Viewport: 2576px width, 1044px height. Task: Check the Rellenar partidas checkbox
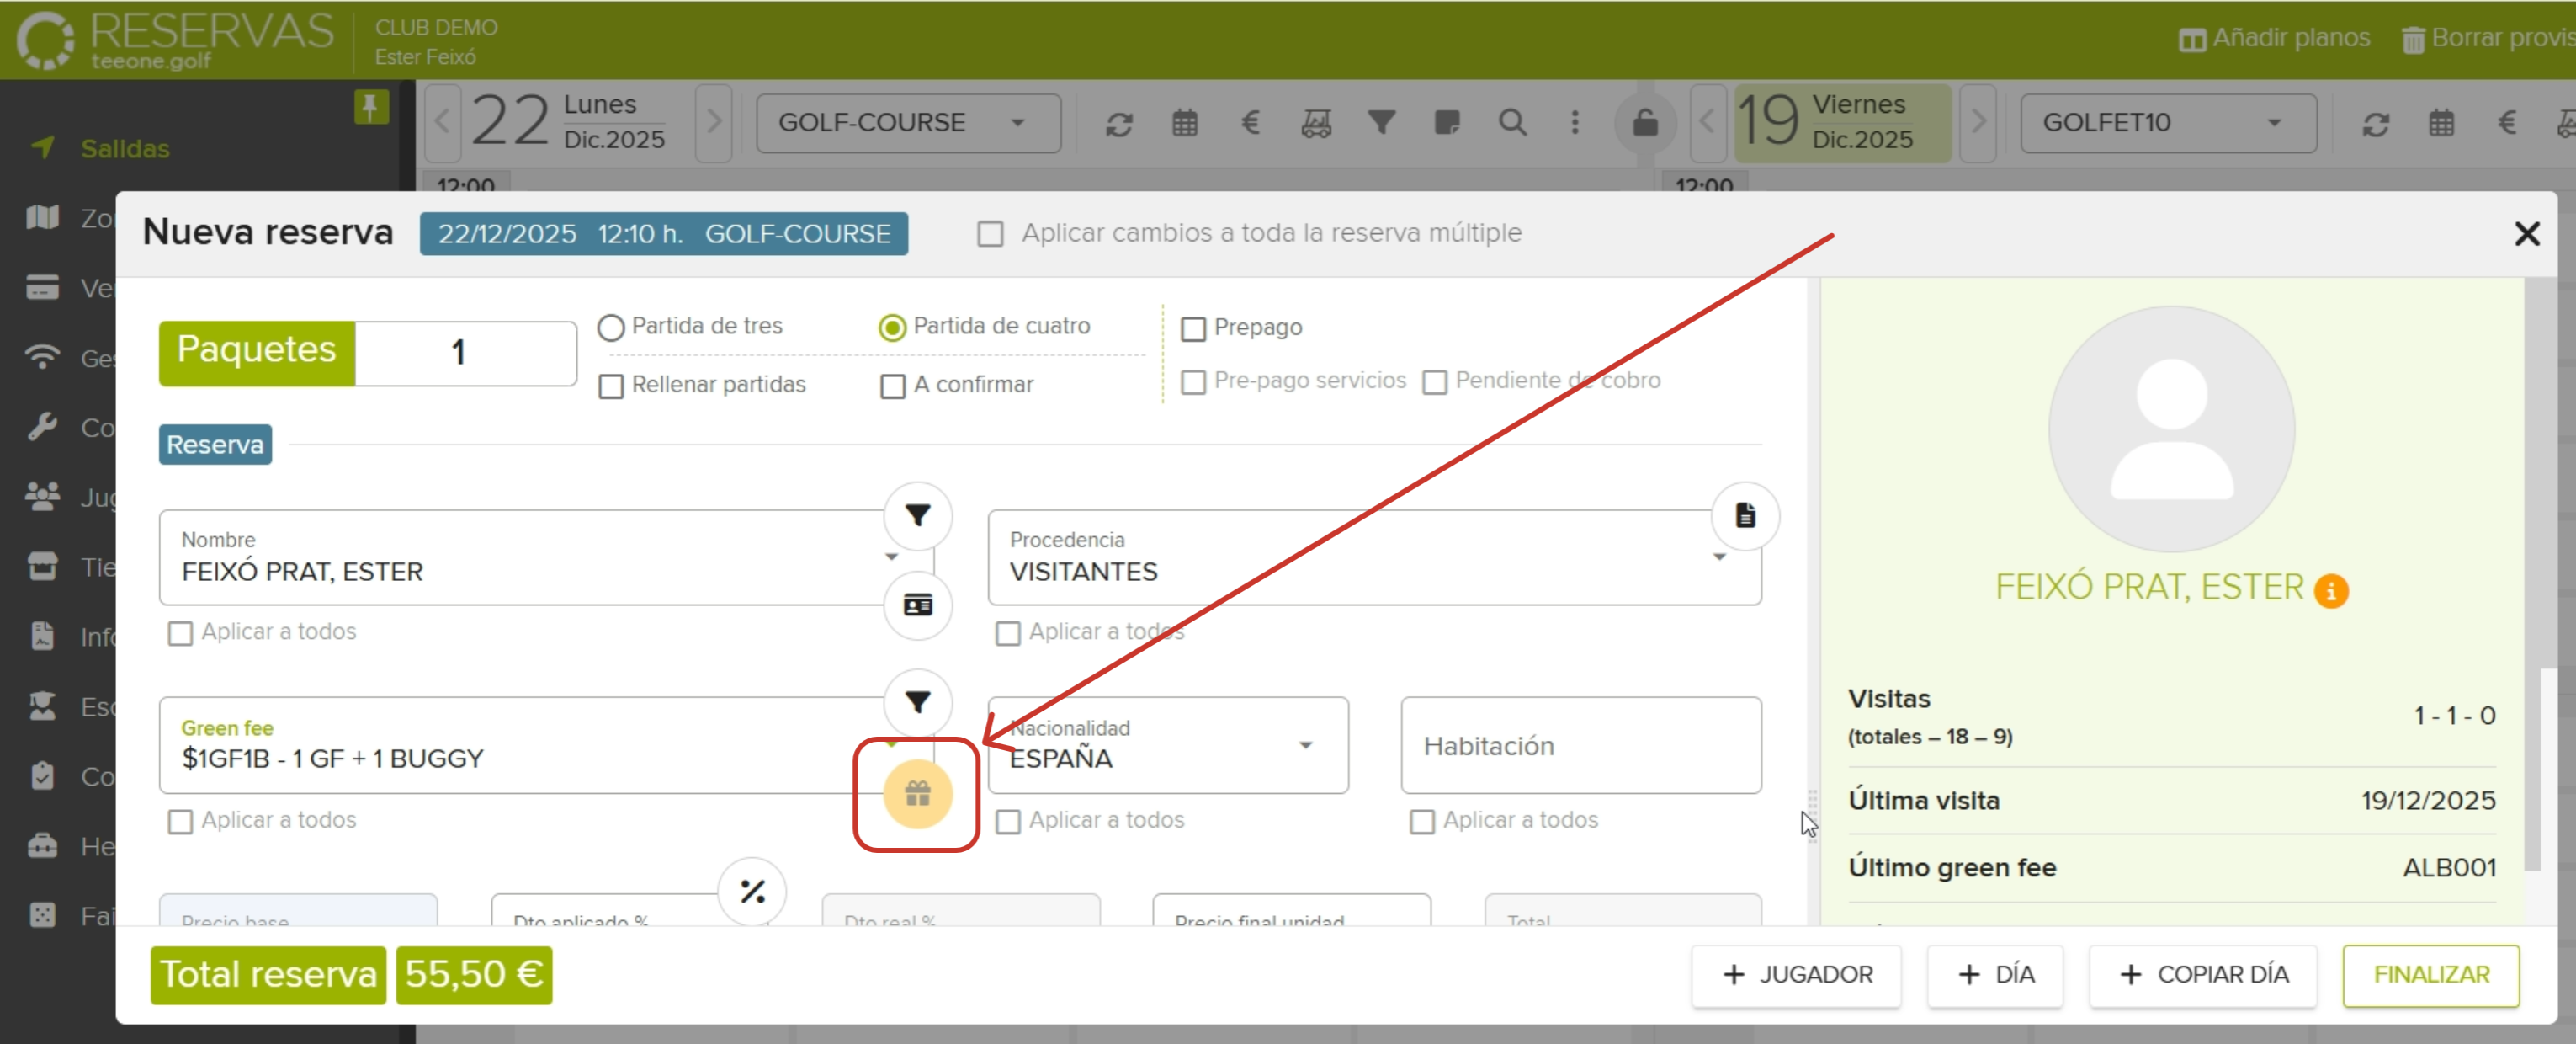pyautogui.click(x=611, y=386)
